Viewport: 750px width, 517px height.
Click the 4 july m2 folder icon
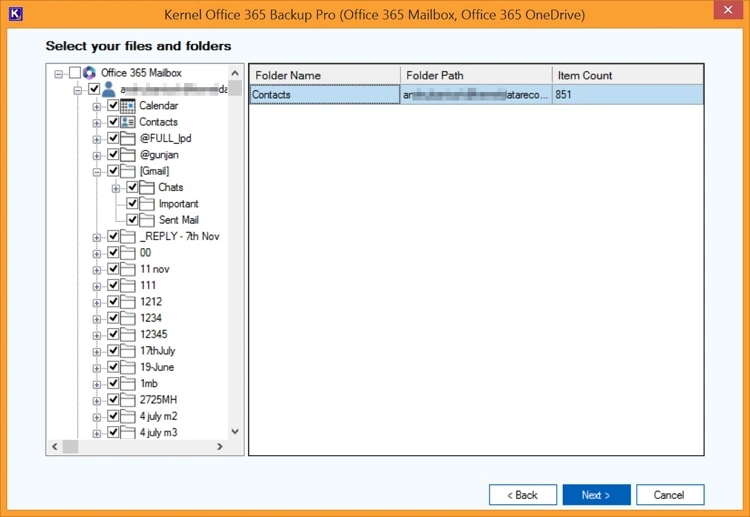128,416
